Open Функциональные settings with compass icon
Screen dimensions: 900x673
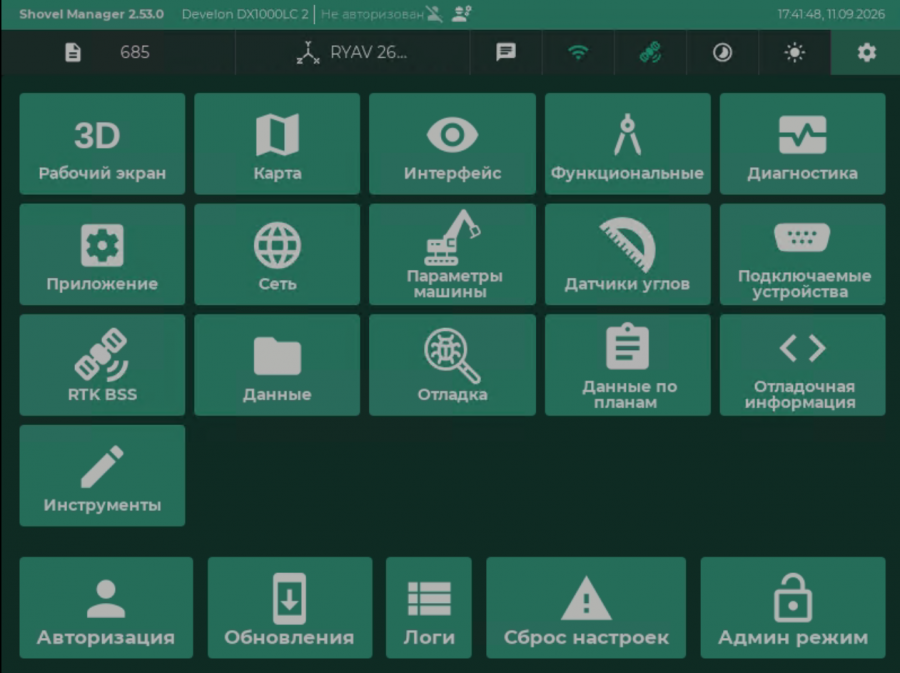[627, 143]
